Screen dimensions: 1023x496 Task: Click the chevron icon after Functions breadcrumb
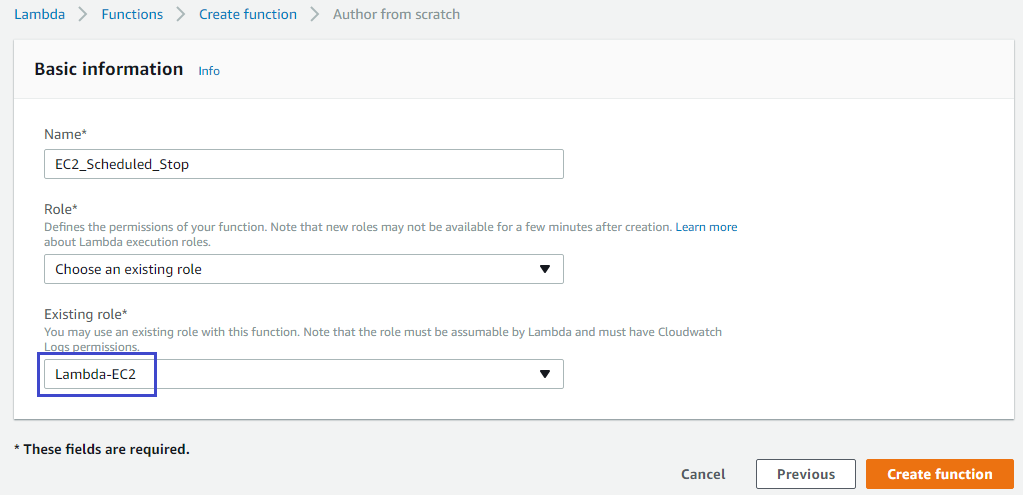click(181, 14)
